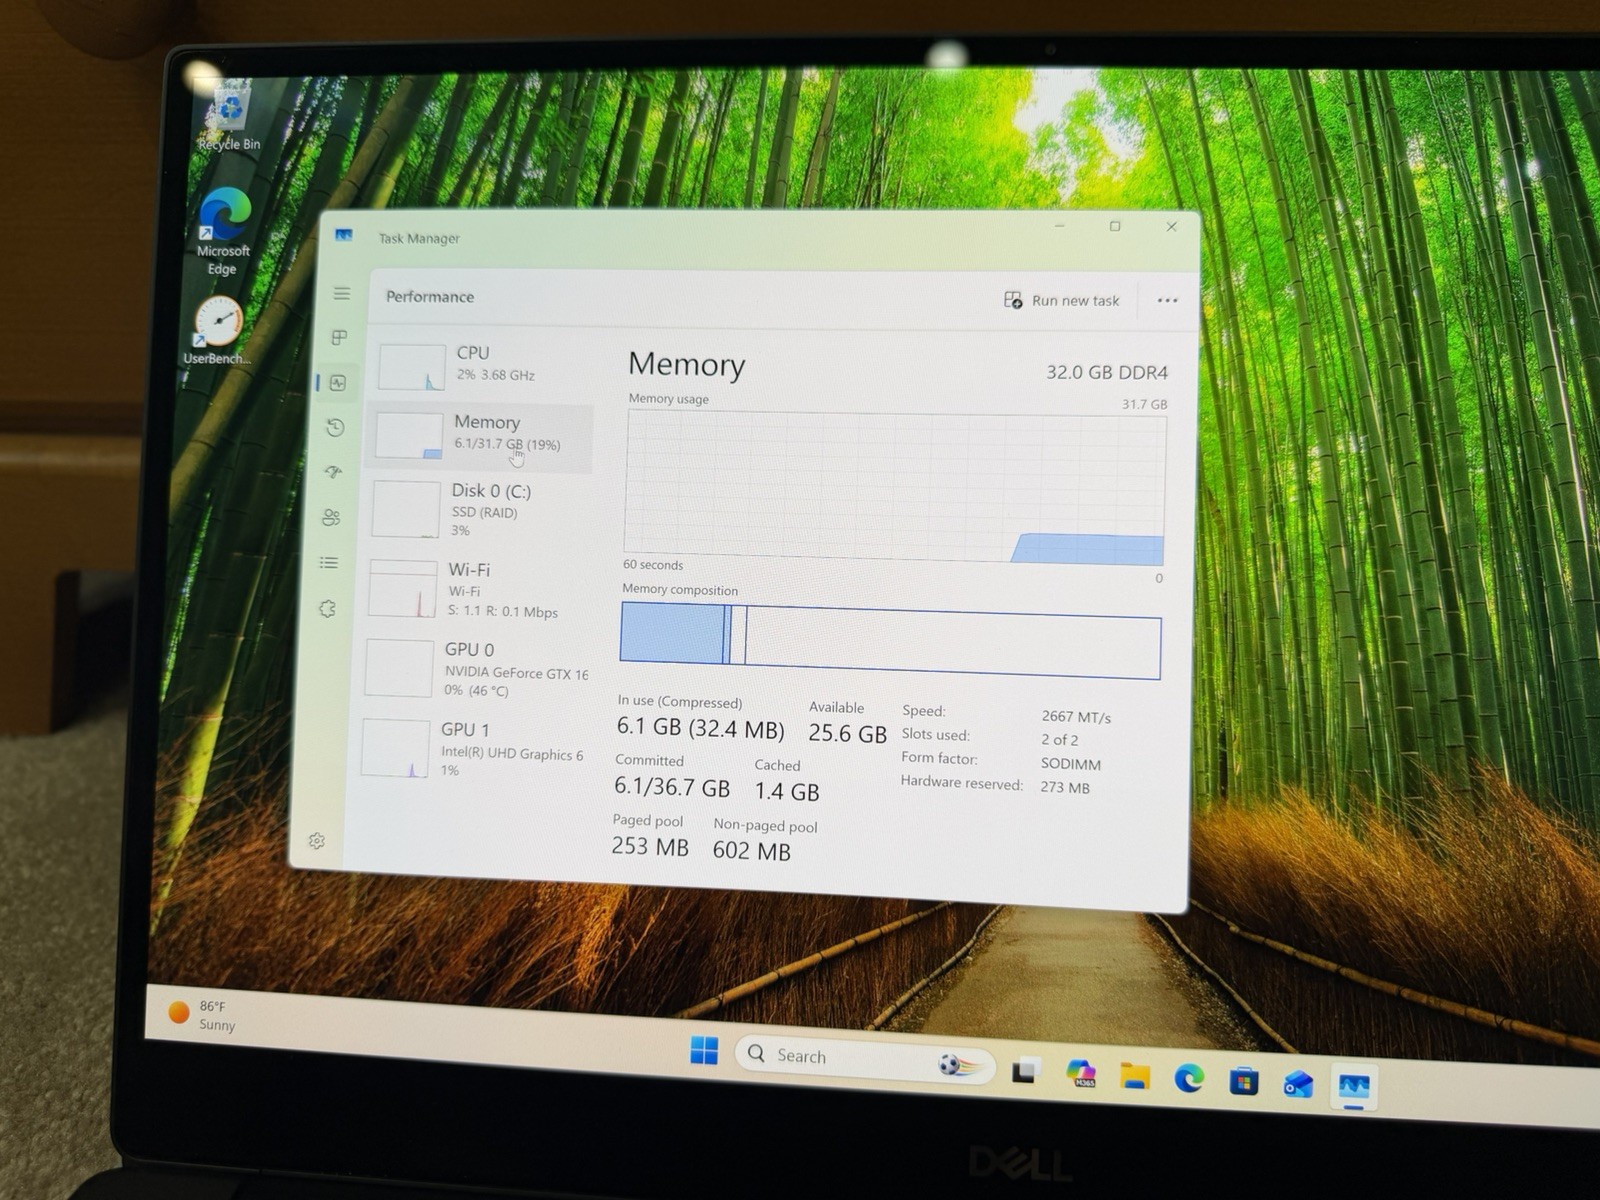Open Microsoft 365 Copilot from the taskbar
Screen dimensions: 1600x1200
[x=1080, y=1074]
